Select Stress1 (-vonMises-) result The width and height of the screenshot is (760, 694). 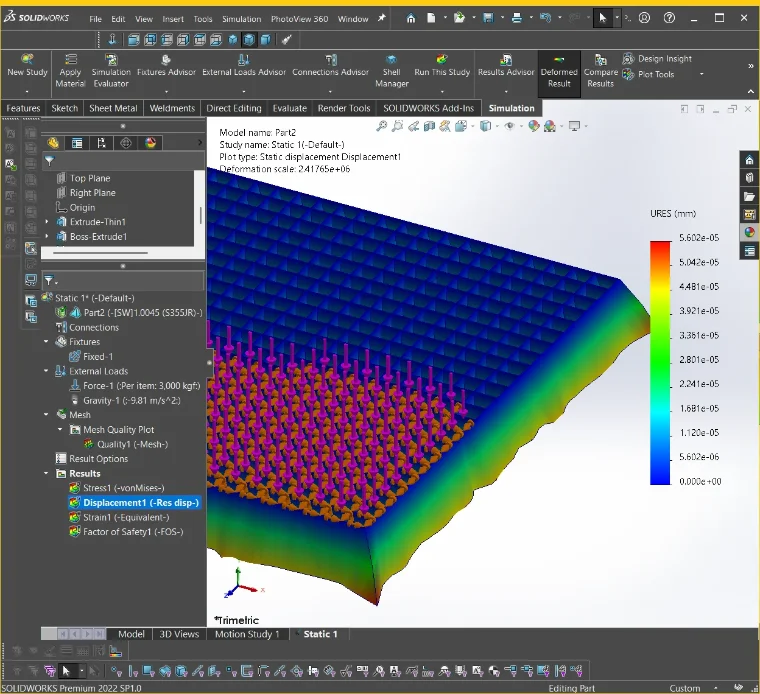(x=117, y=488)
